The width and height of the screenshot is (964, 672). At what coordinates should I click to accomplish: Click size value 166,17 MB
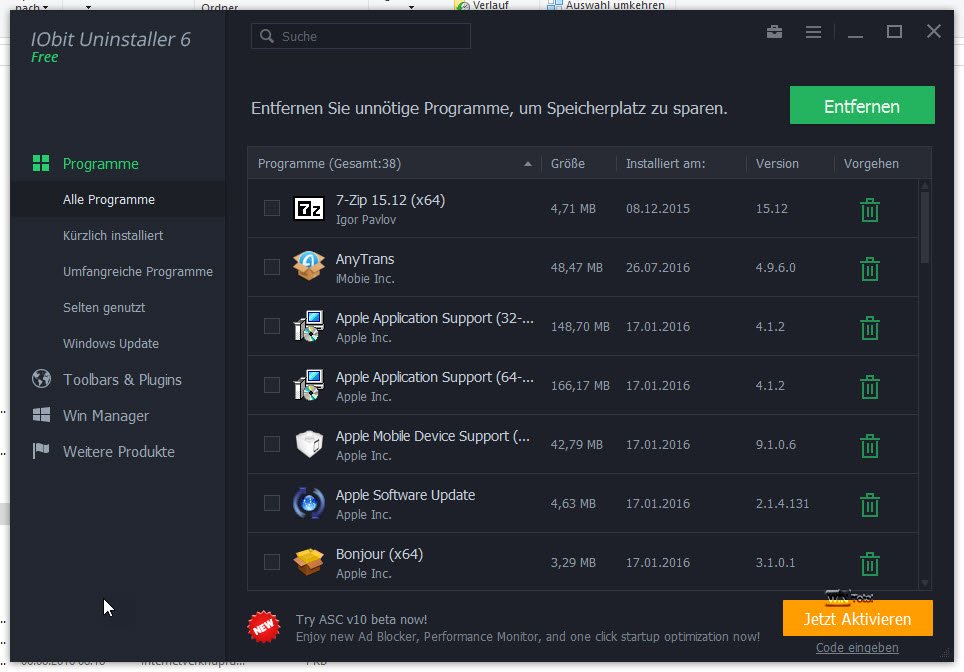pos(580,385)
